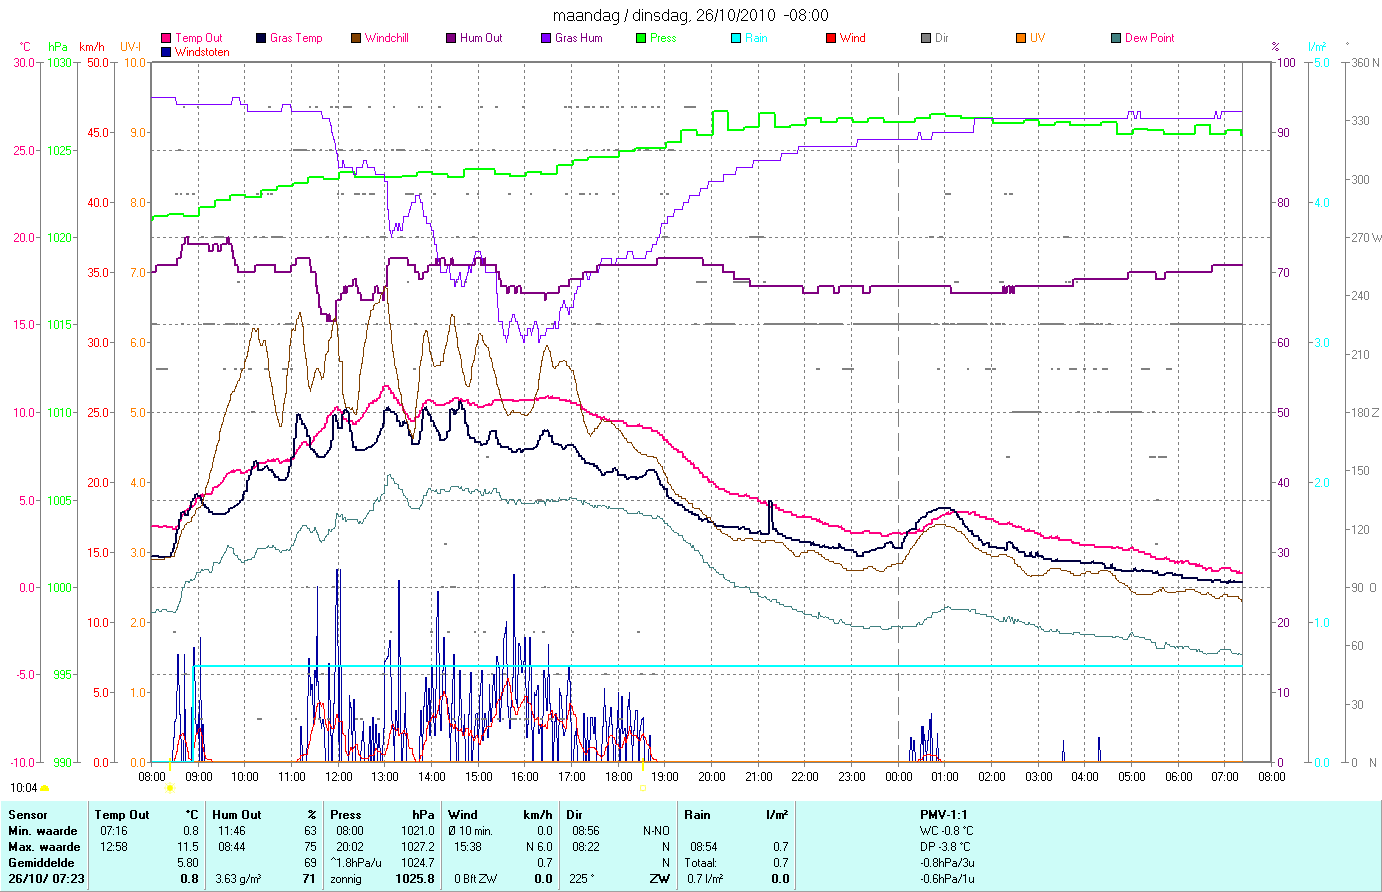Click the gray Dir legend square
1382x892 pixels.
[x=926, y=38]
